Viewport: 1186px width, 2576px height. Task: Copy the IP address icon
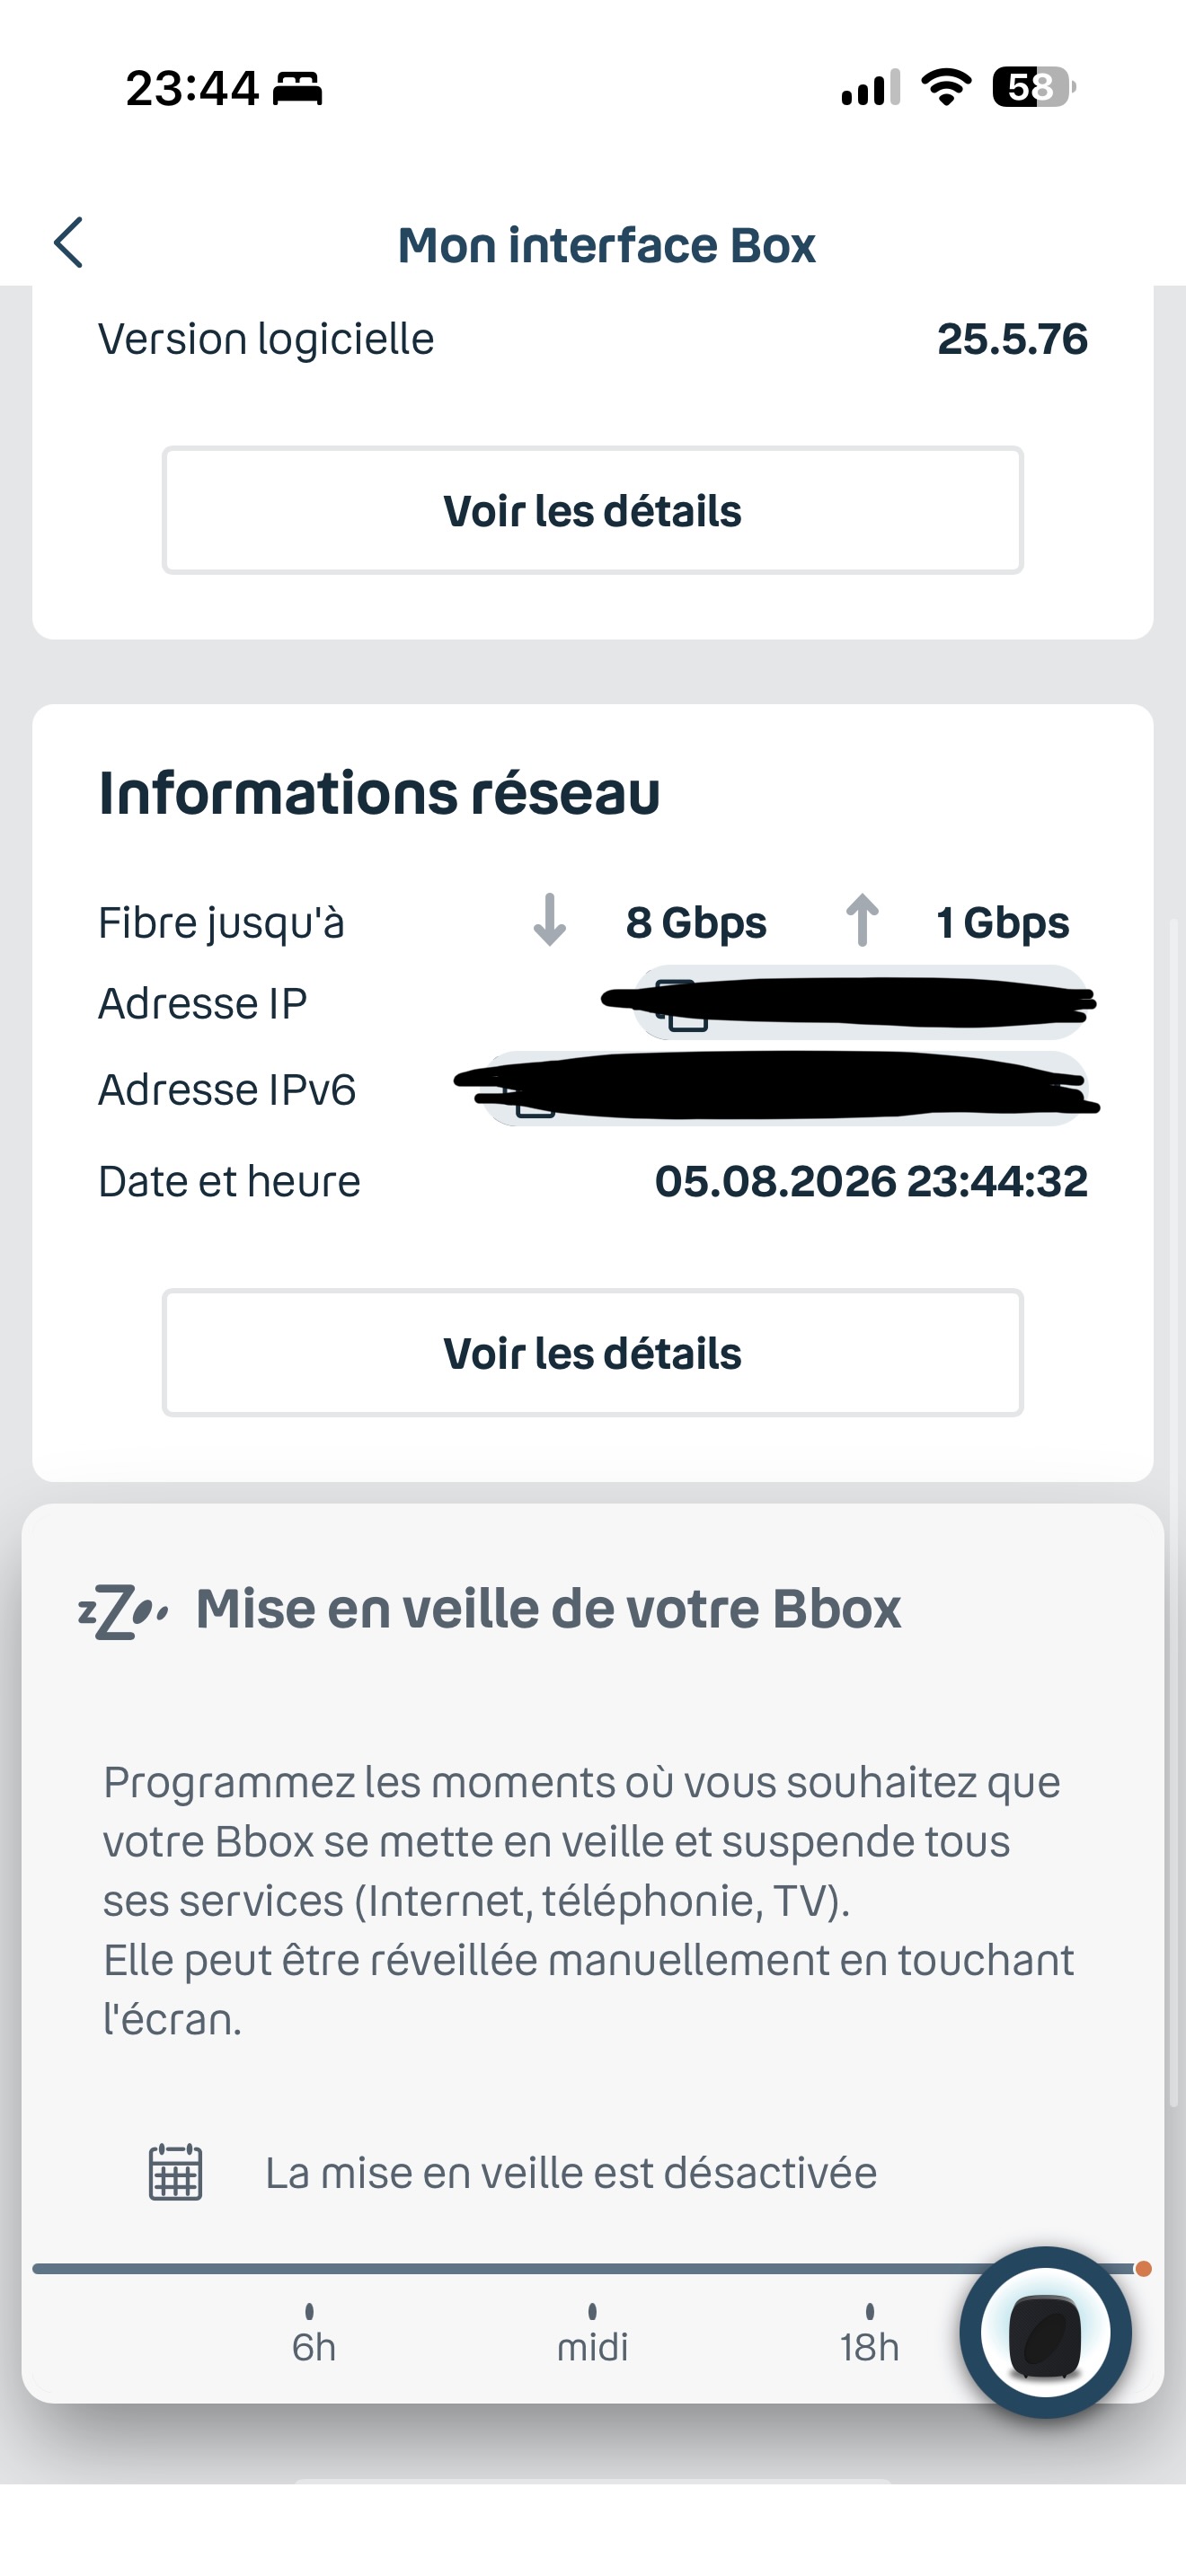tap(681, 1005)
